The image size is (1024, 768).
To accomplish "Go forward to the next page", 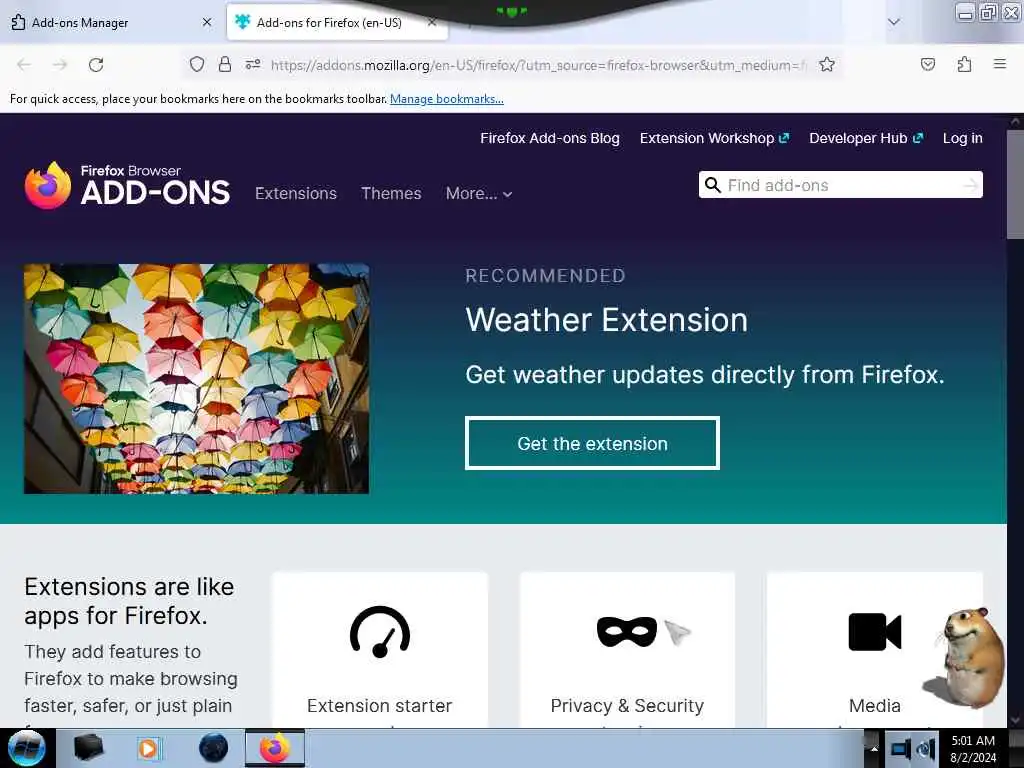I will (x=60, y=65).
